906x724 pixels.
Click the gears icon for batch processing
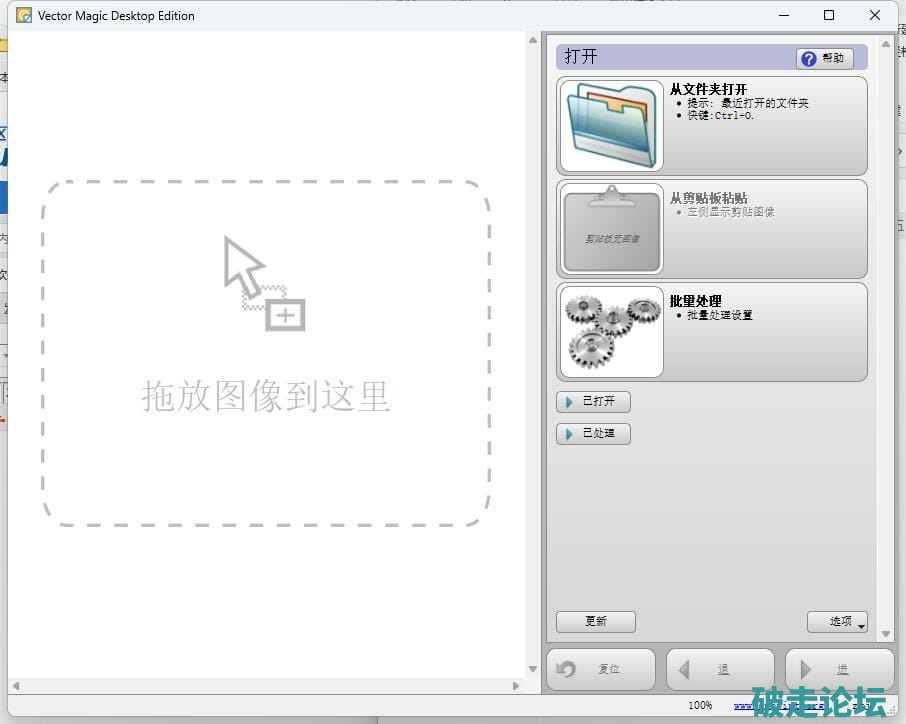(x=611, y=331)
